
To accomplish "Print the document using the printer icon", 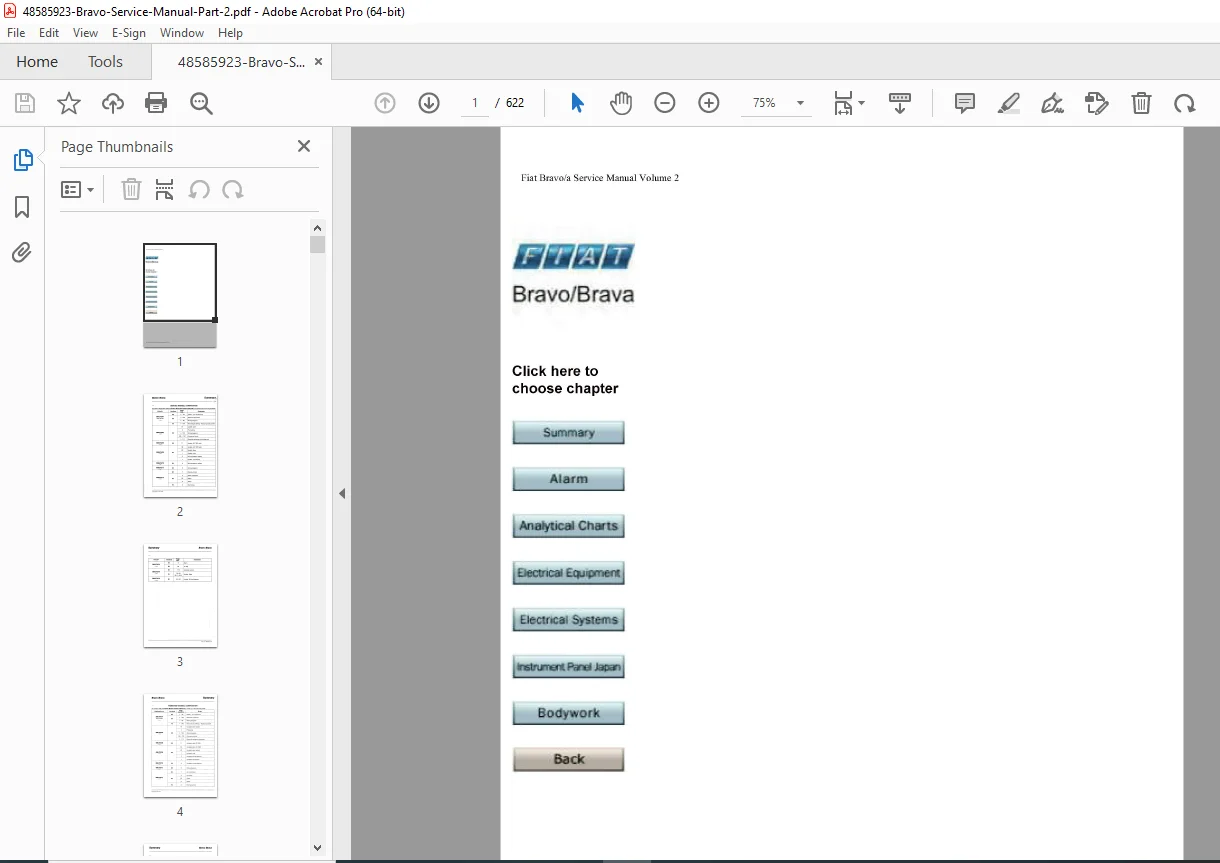I will (x=156, y=103).
